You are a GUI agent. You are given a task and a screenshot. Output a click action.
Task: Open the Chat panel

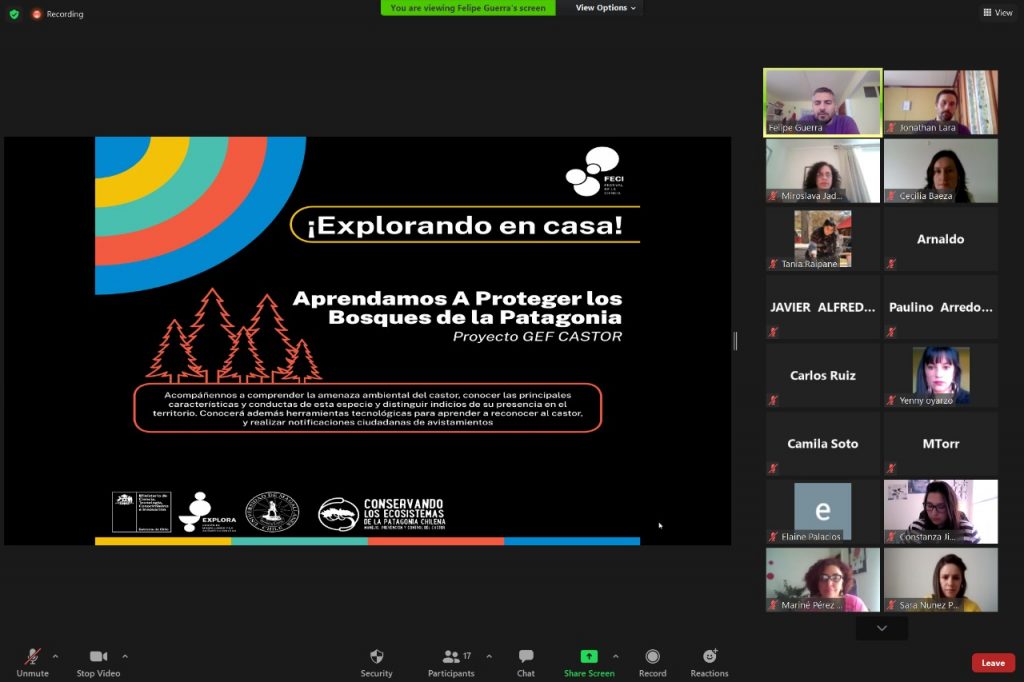526,657
